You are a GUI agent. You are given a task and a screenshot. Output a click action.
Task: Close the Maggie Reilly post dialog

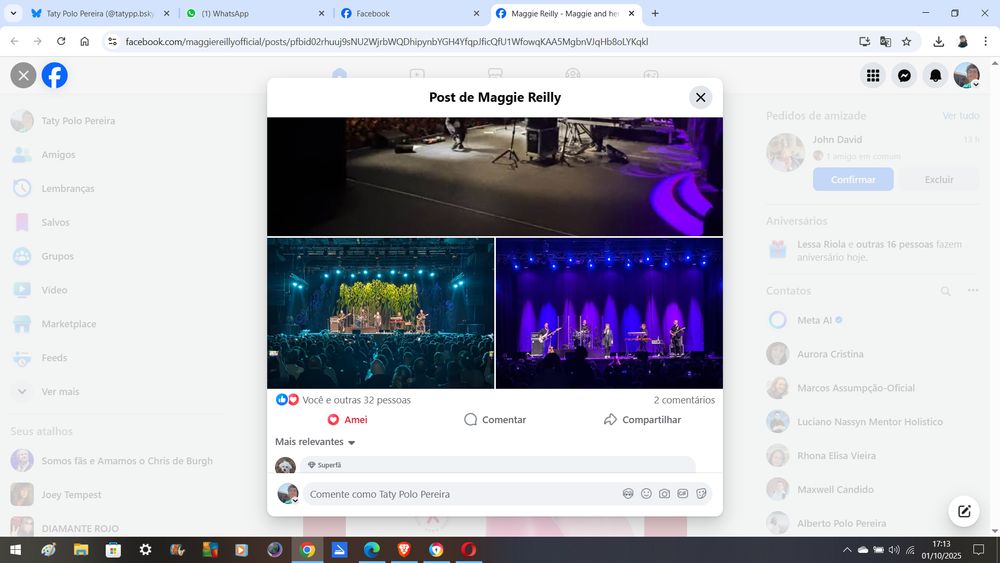tap(700, 98)
